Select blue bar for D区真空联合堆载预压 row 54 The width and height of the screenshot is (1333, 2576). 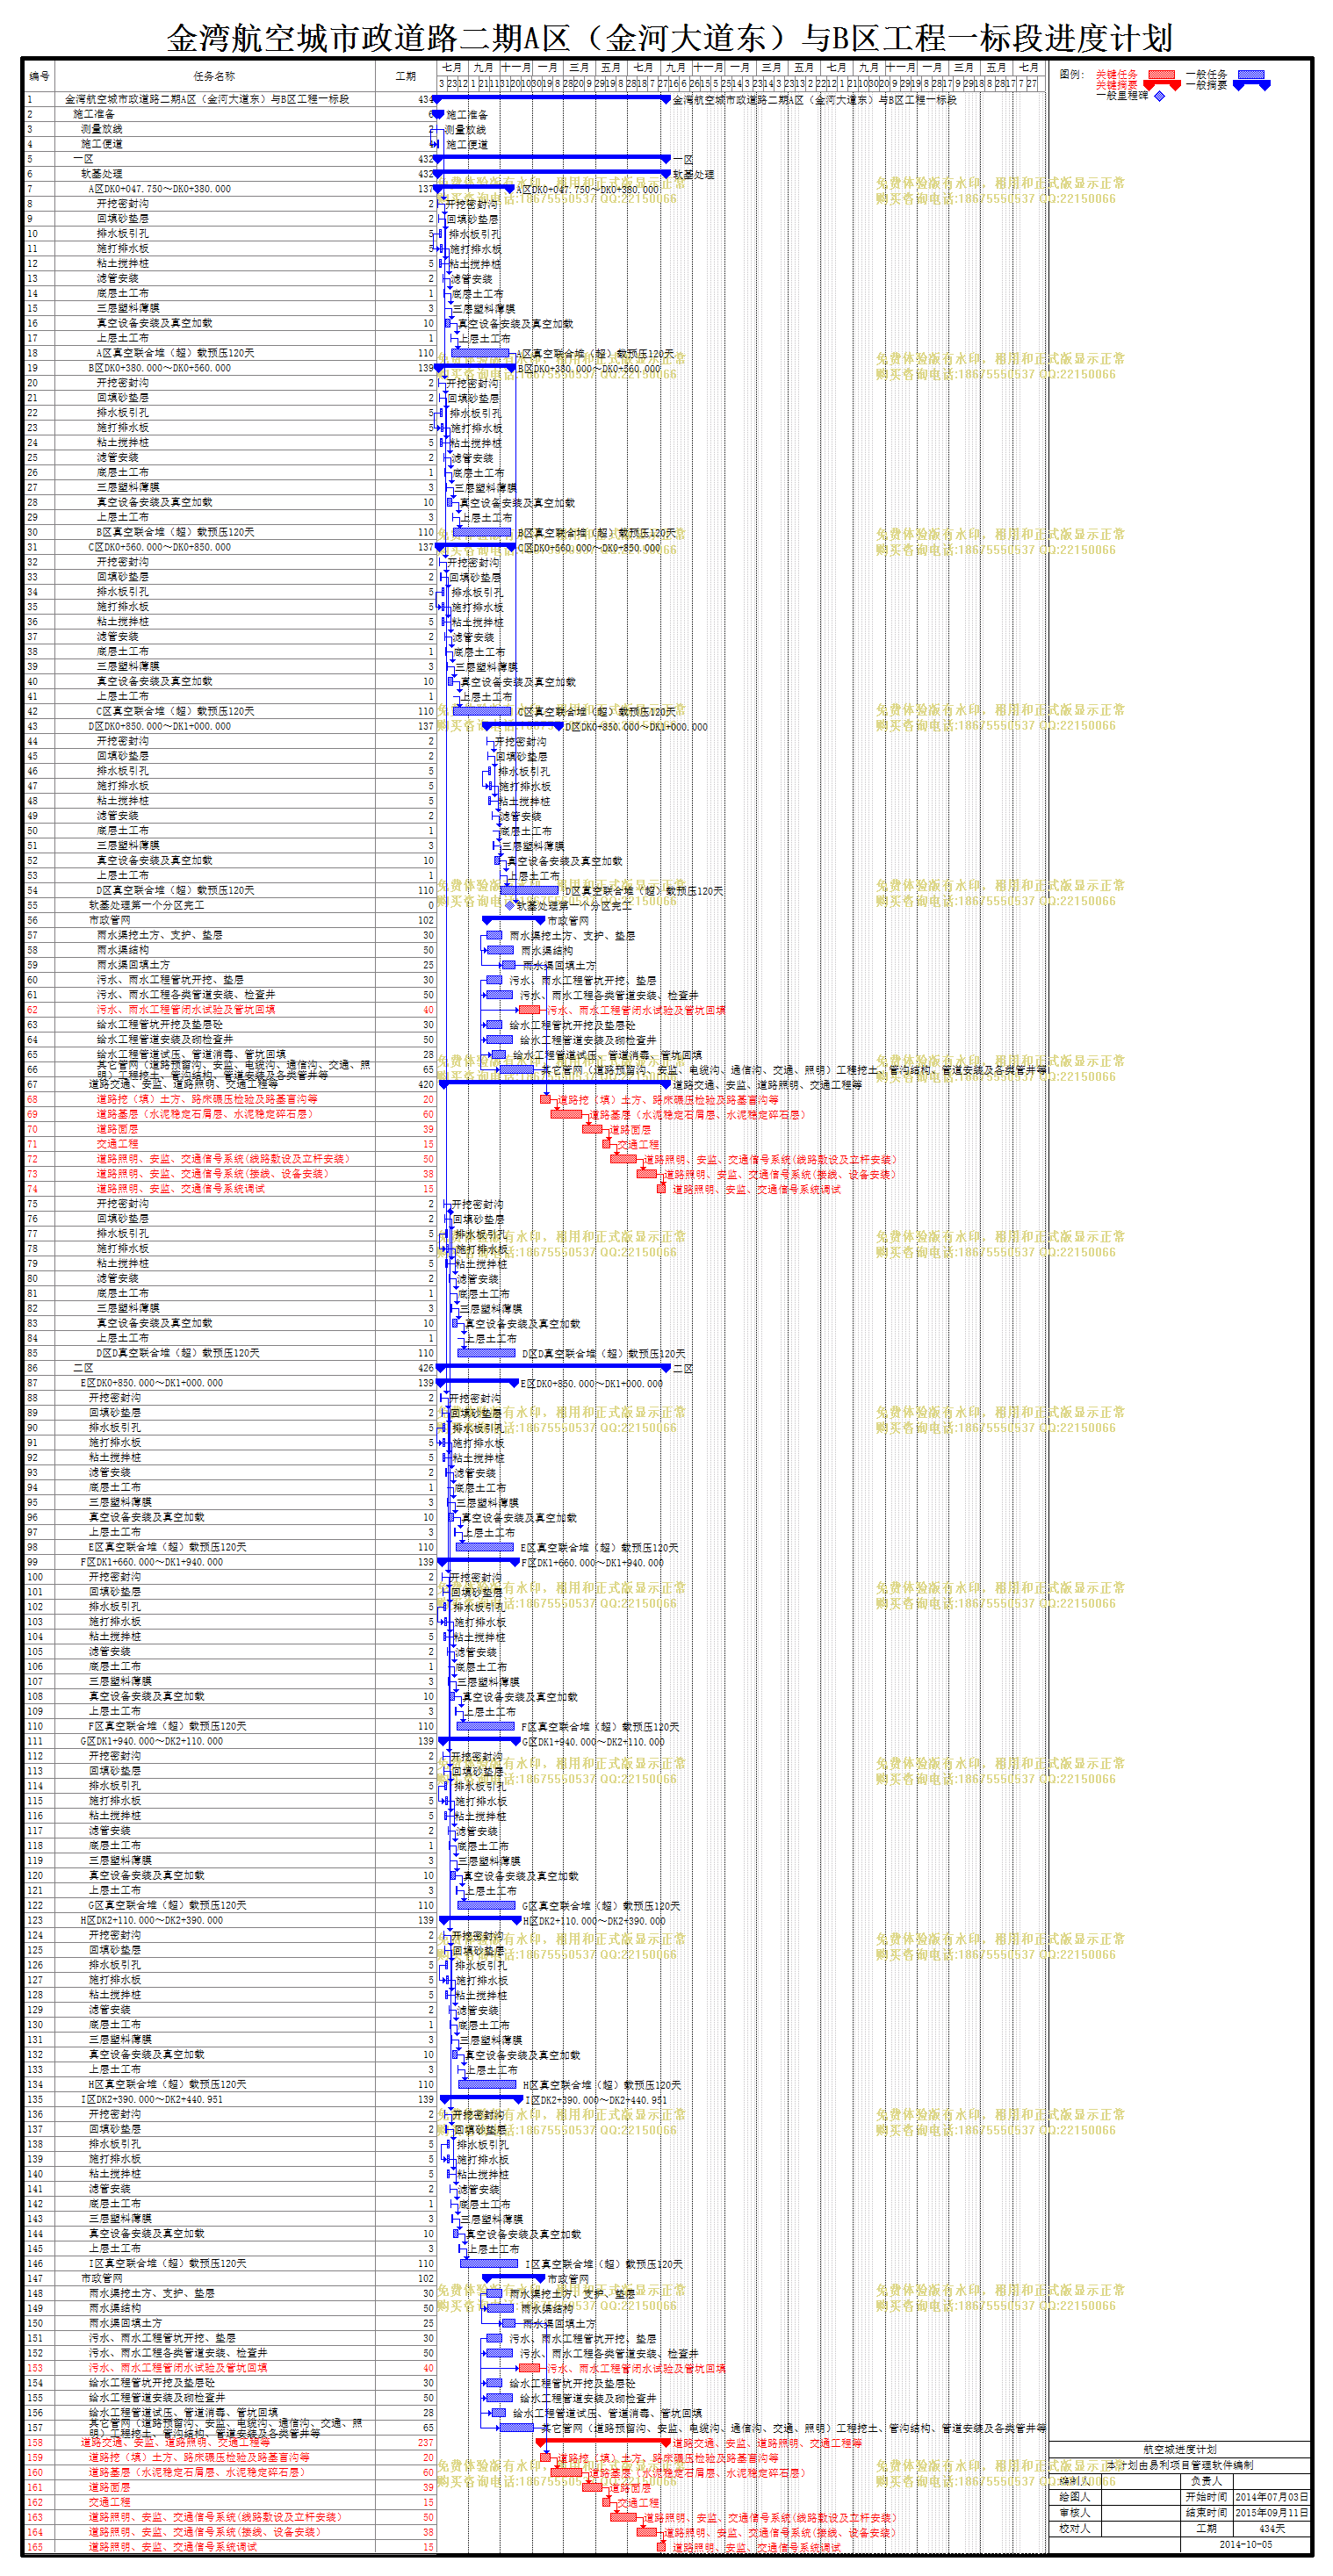coord(530,890)
